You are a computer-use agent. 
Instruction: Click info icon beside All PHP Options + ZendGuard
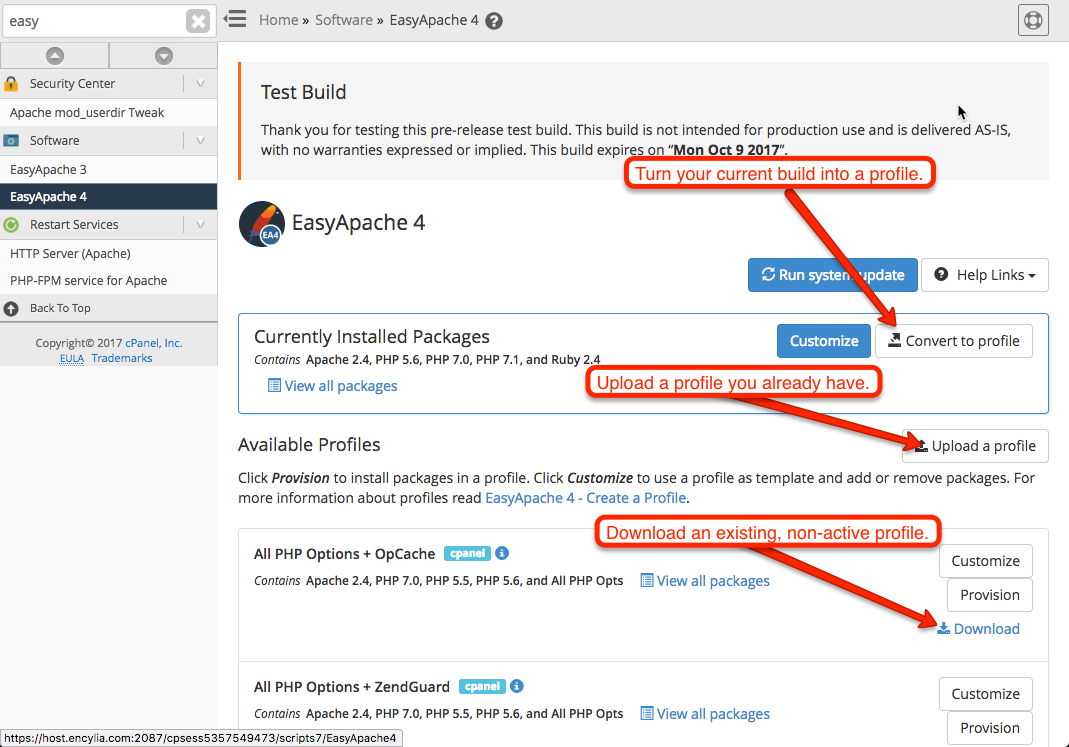517,686
